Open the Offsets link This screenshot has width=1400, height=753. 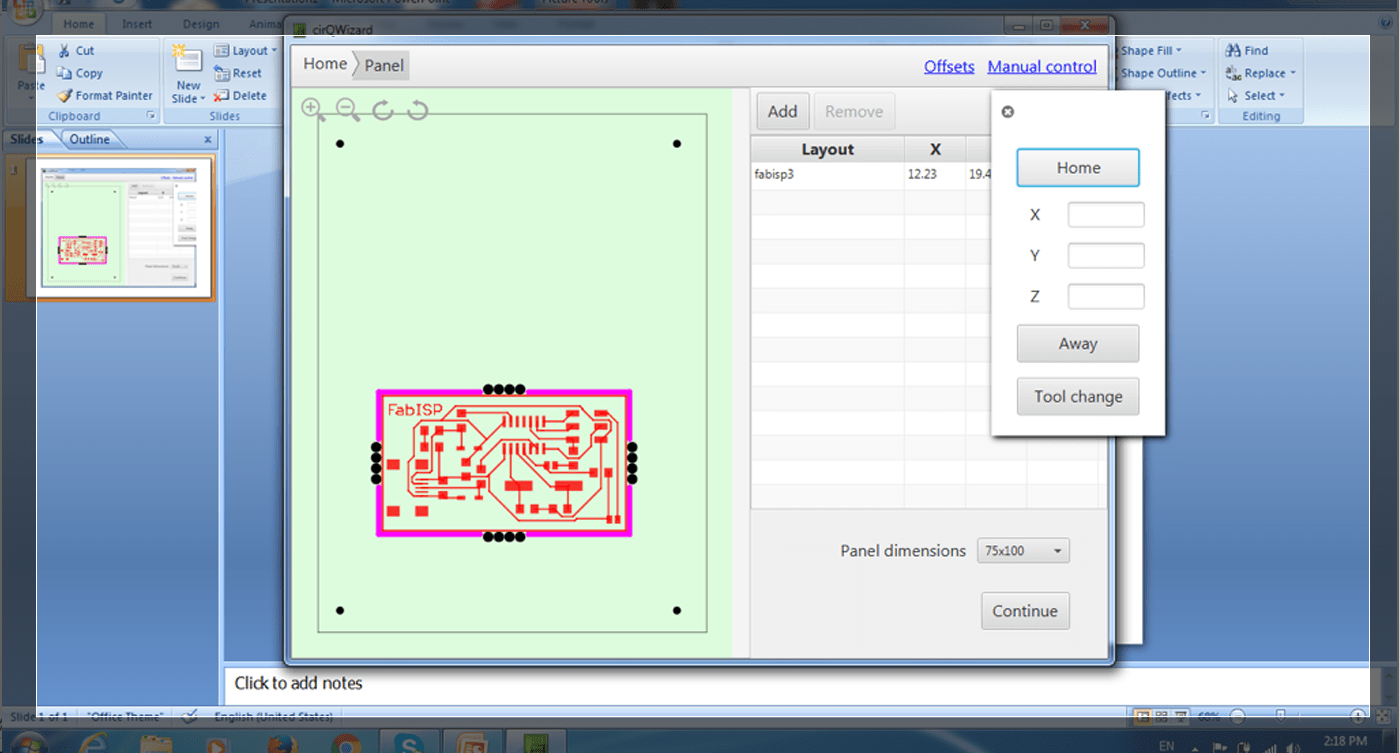pyautogui.click(x=949, y=67)
